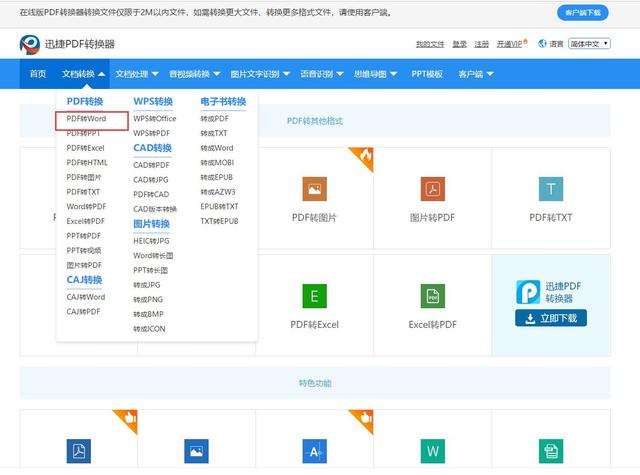Choose 转成AZW3 under 电子书转换

[218, 192]
